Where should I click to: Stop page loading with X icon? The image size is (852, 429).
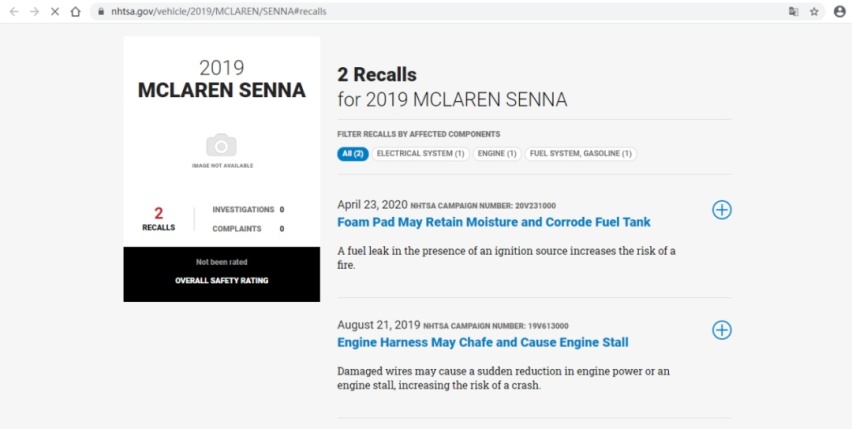point(55,11)
